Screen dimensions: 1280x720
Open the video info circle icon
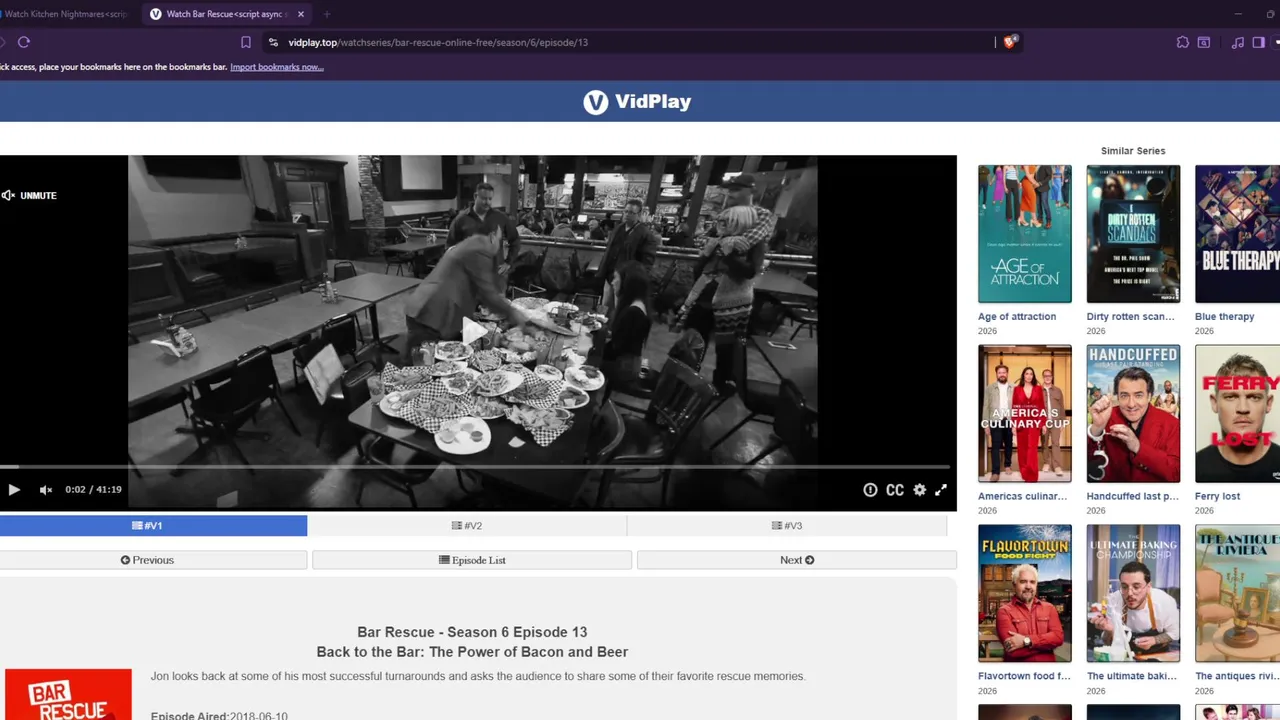pyautogui.click(x=870, y=490)
